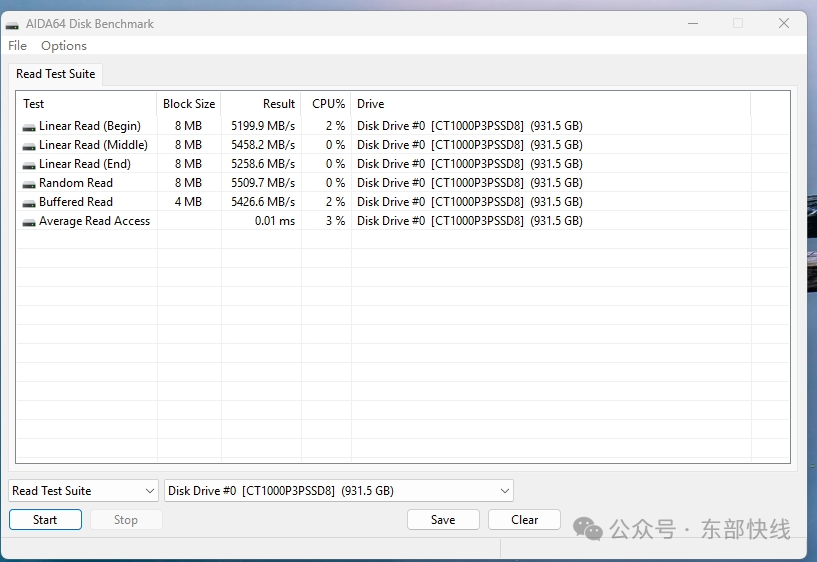Select the Buffered Read row label

tap(76, 202)
